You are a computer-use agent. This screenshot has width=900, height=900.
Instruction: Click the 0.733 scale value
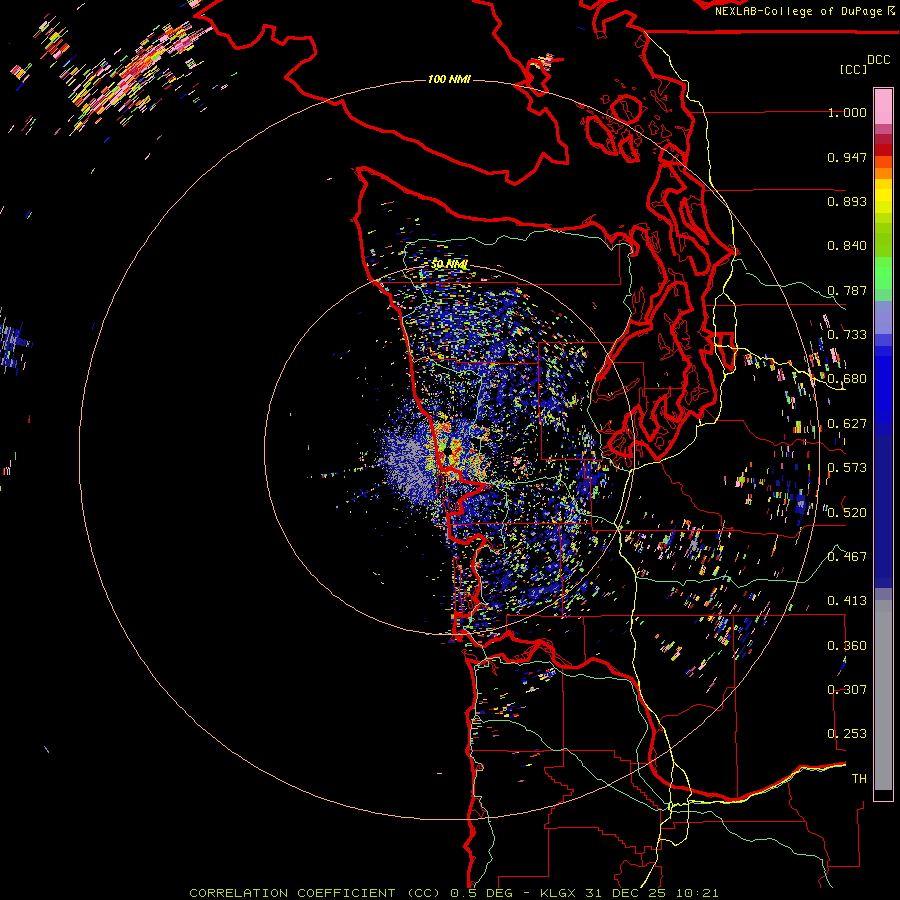[x=847, y=335]
